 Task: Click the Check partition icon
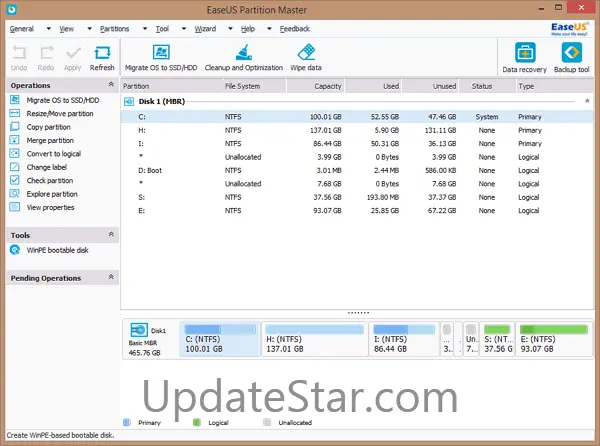click(15, 180)
